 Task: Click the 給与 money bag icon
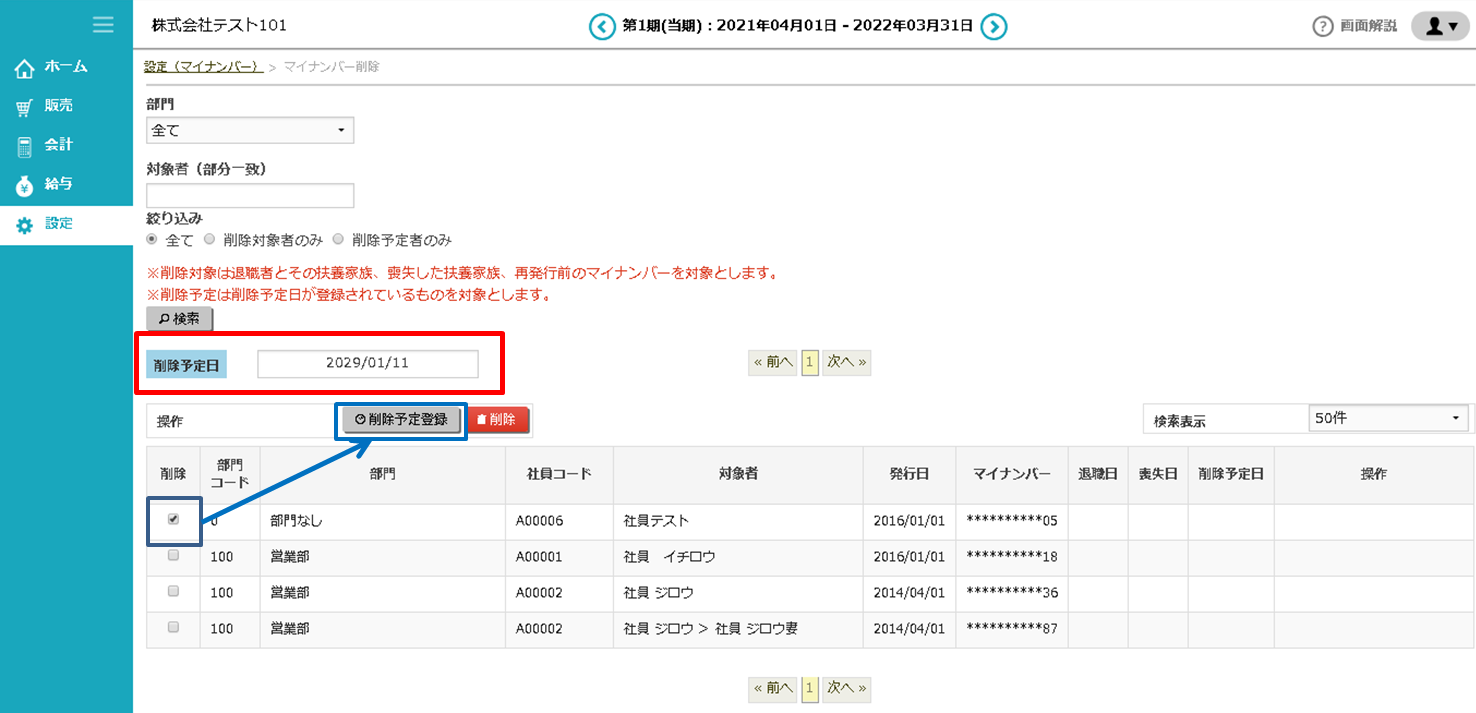tap(25, 185)
